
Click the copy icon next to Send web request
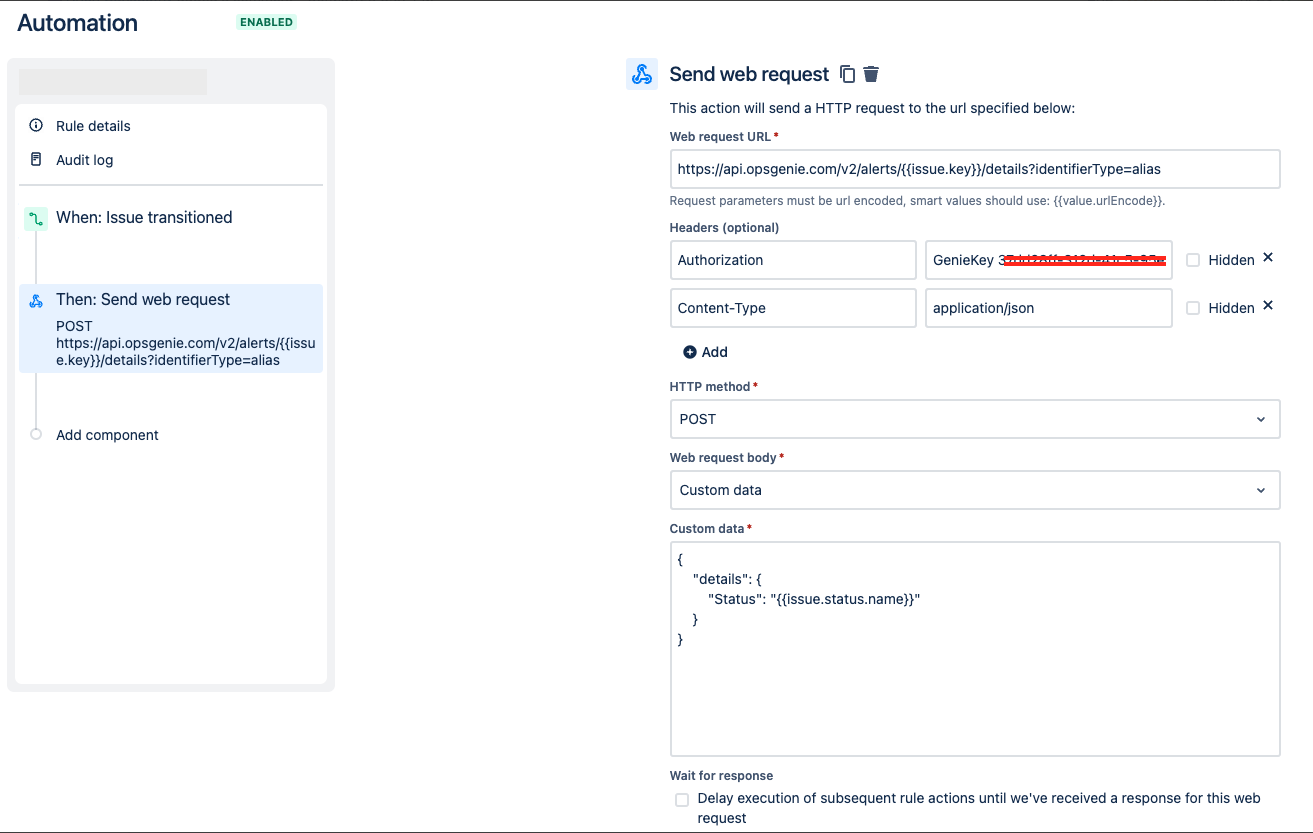coord(847,74)
